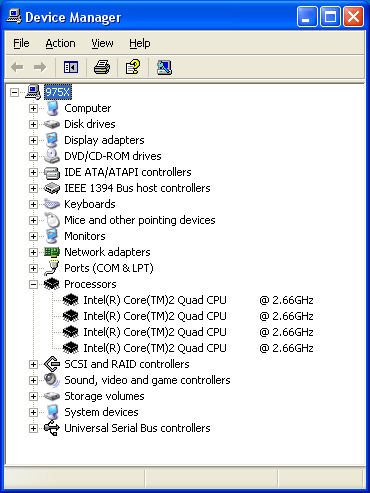
Task: Click the Monitors icon
Action: (x=52, y=236)
